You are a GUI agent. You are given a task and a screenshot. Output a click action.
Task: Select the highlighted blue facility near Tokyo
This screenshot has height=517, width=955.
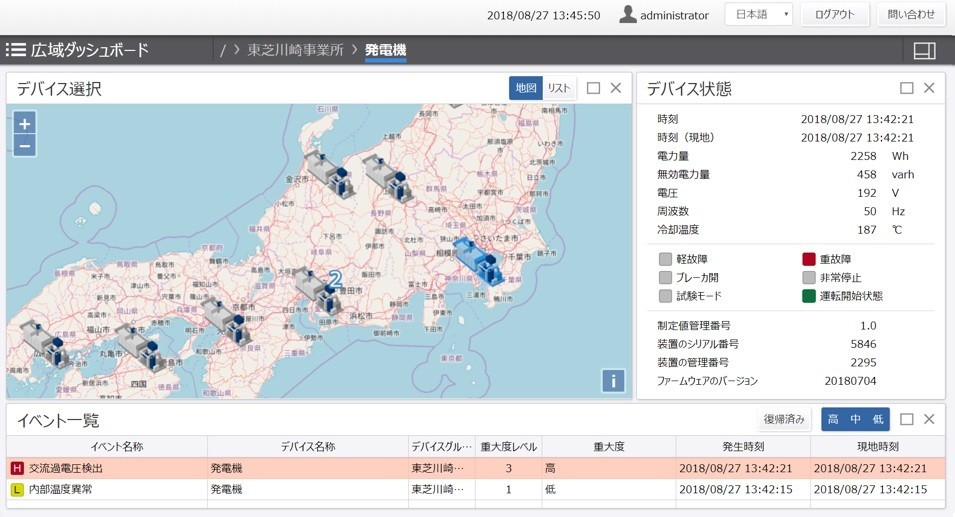[478, 262]
